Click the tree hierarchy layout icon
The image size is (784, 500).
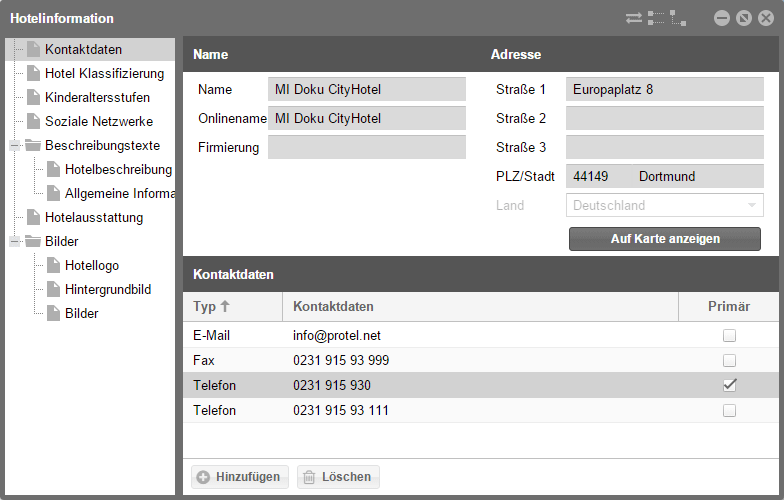(x=678, y=18)
